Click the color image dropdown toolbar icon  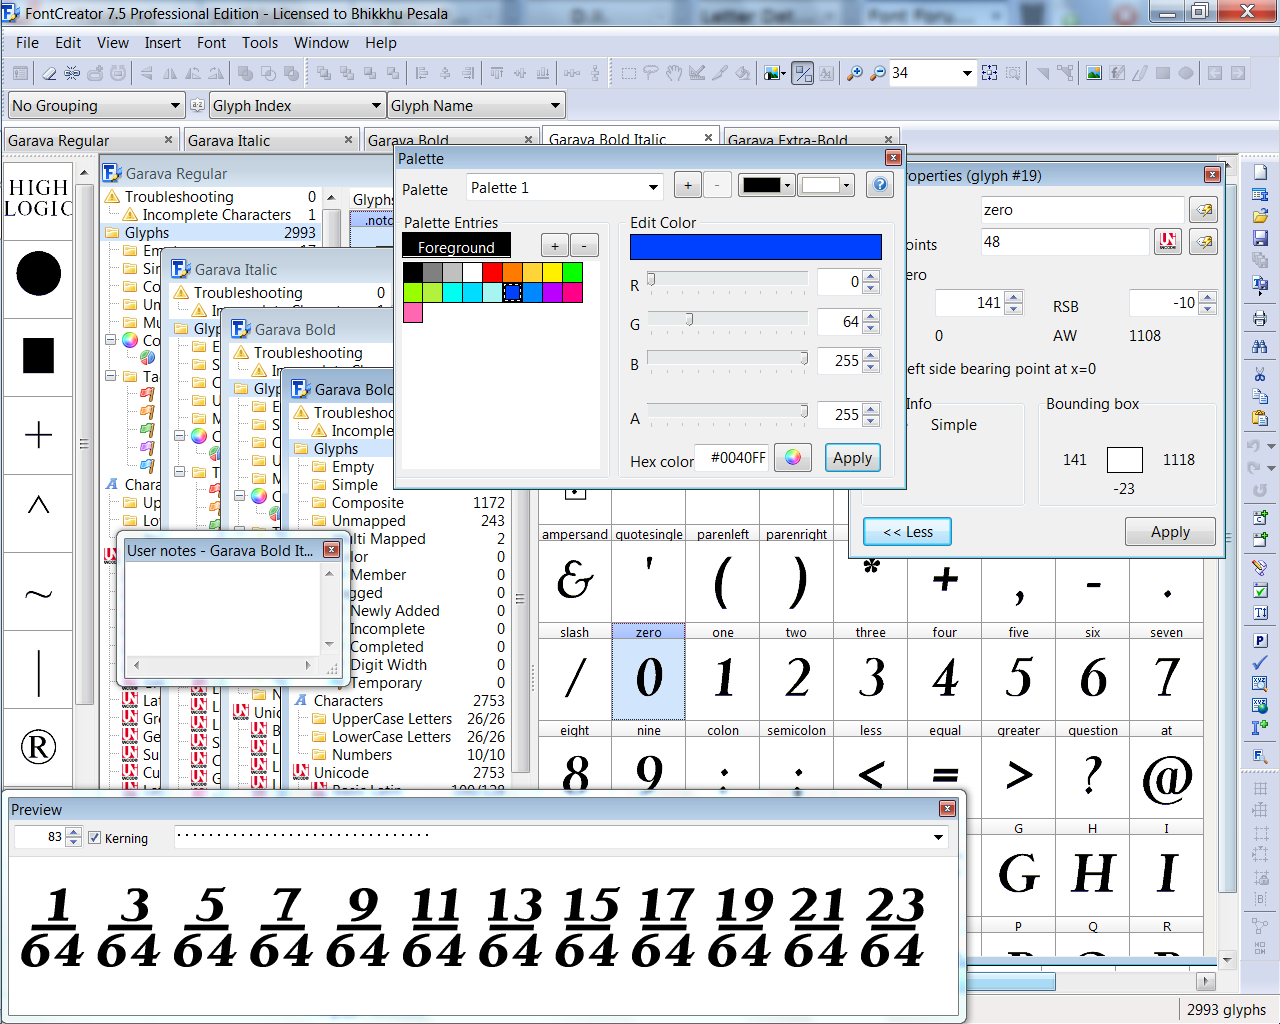coord(773,73)
